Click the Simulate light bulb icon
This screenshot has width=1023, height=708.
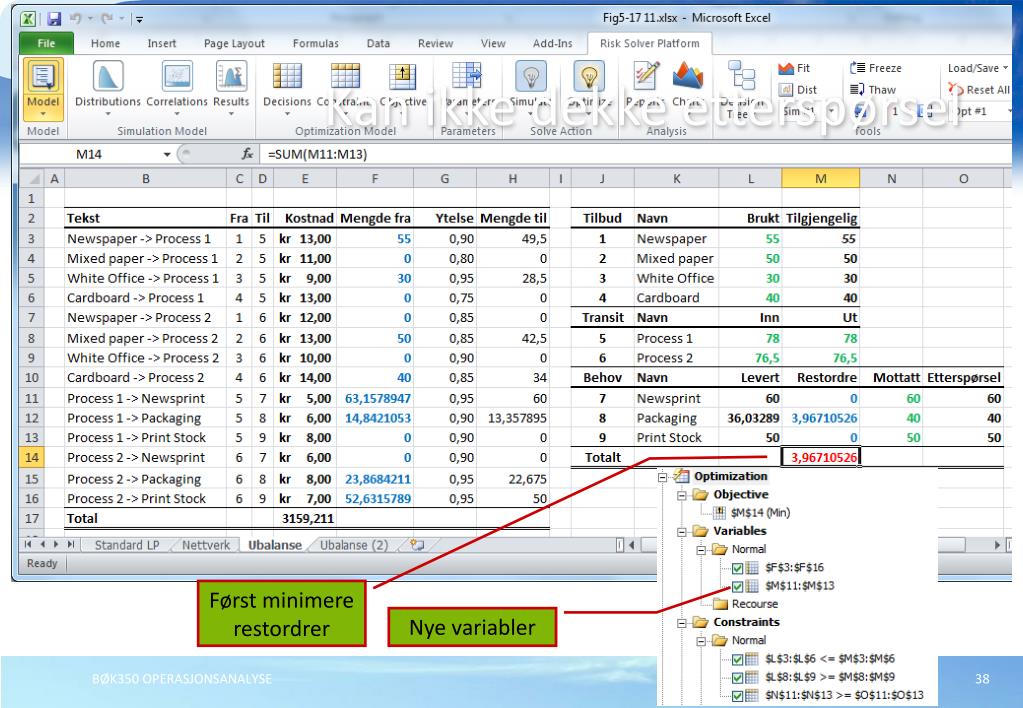pos(530,76)
